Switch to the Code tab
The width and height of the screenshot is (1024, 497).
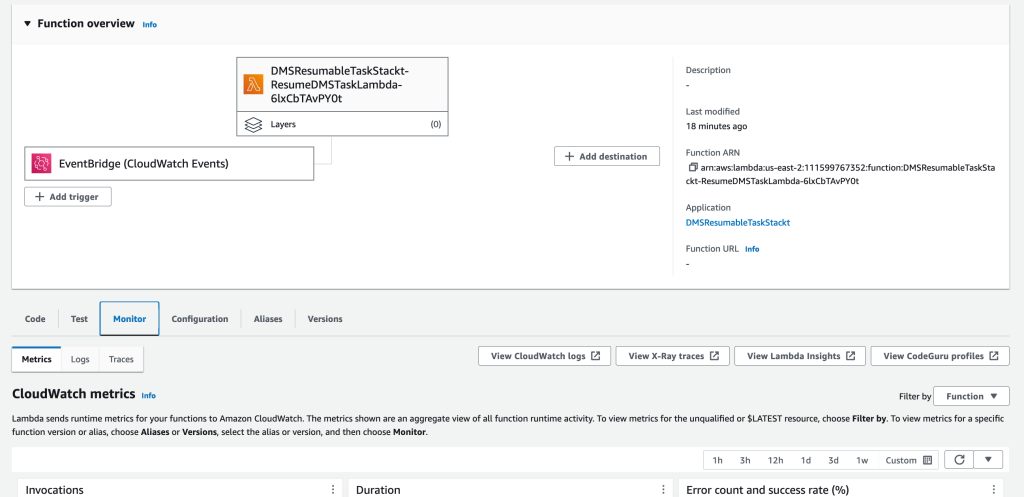pyautogui.click(x=35, y=319)
